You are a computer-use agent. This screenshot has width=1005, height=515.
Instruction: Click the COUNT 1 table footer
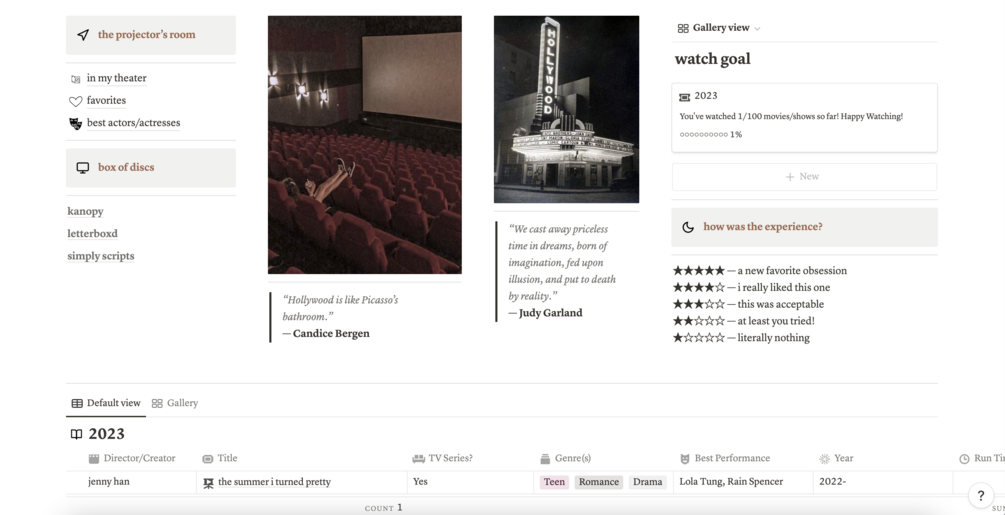383,508
